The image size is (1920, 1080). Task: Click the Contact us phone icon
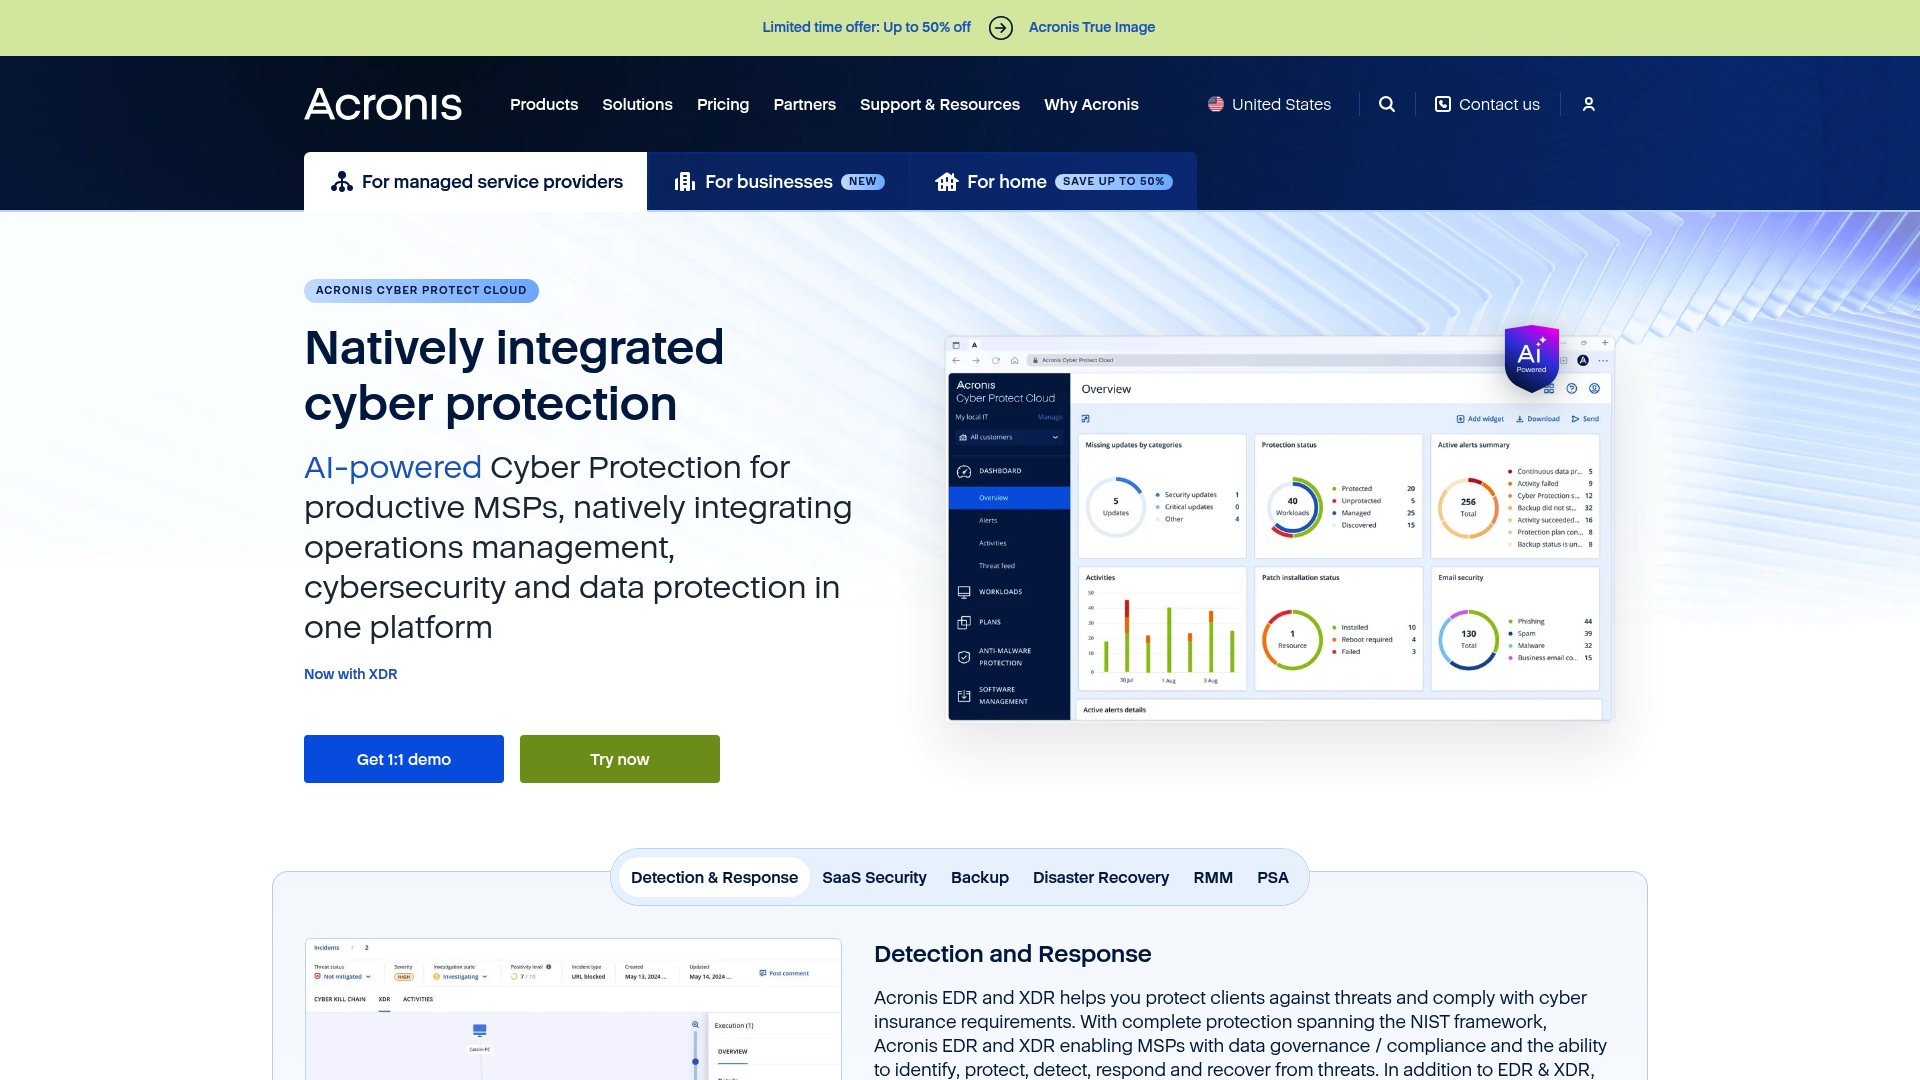point(1443,104)
